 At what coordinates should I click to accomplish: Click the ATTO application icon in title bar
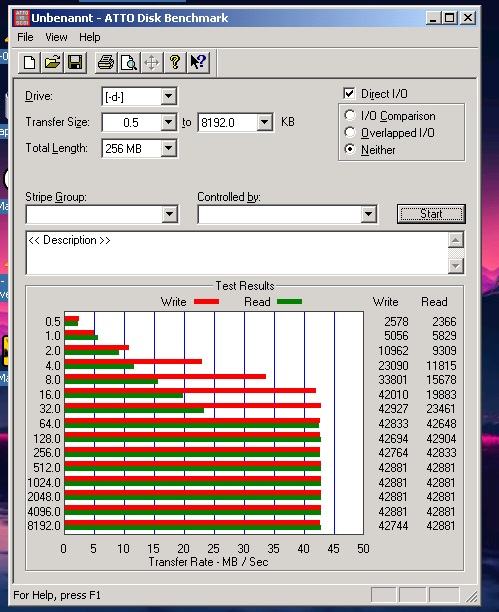click(x=21, y=18)
